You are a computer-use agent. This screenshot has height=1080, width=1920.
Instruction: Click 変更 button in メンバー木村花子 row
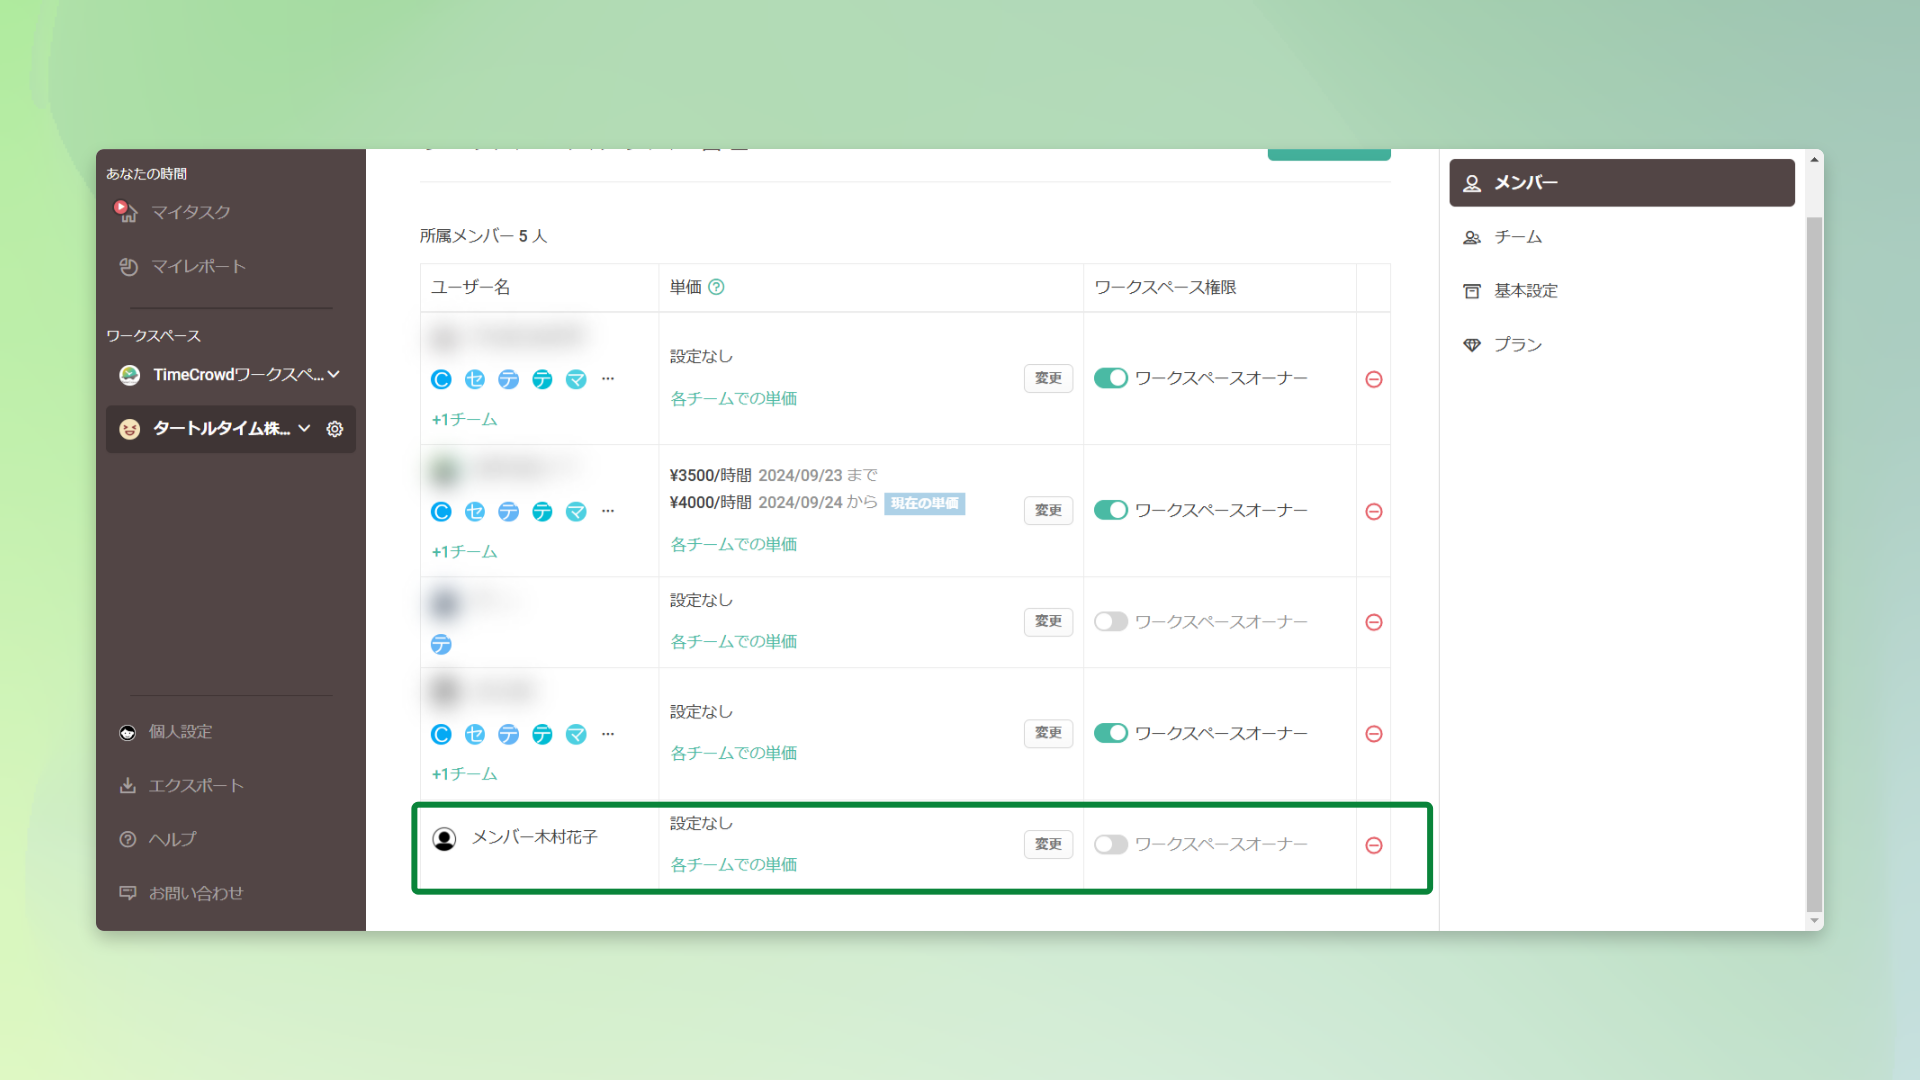(x=1048, y=844)
